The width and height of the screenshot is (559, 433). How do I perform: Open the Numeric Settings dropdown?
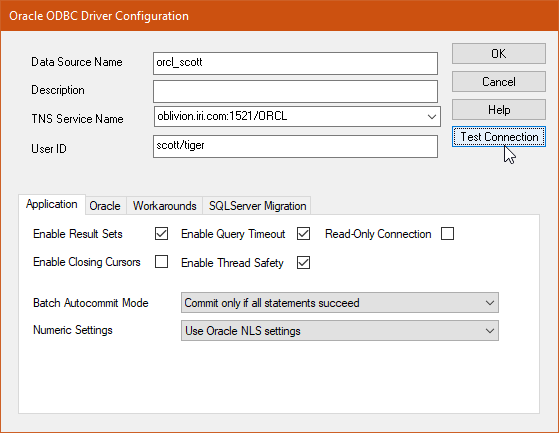coord(340,331)
